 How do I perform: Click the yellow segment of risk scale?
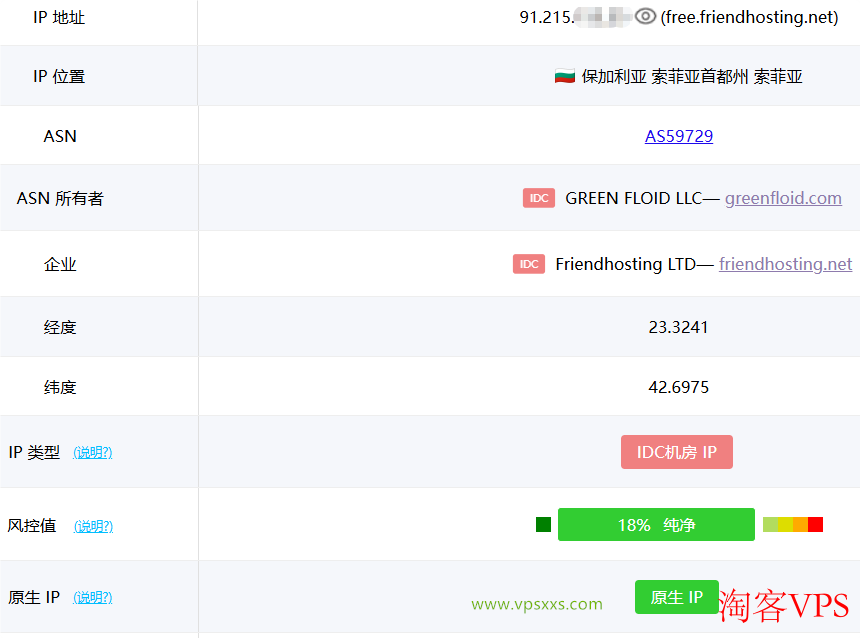(785, 524)
